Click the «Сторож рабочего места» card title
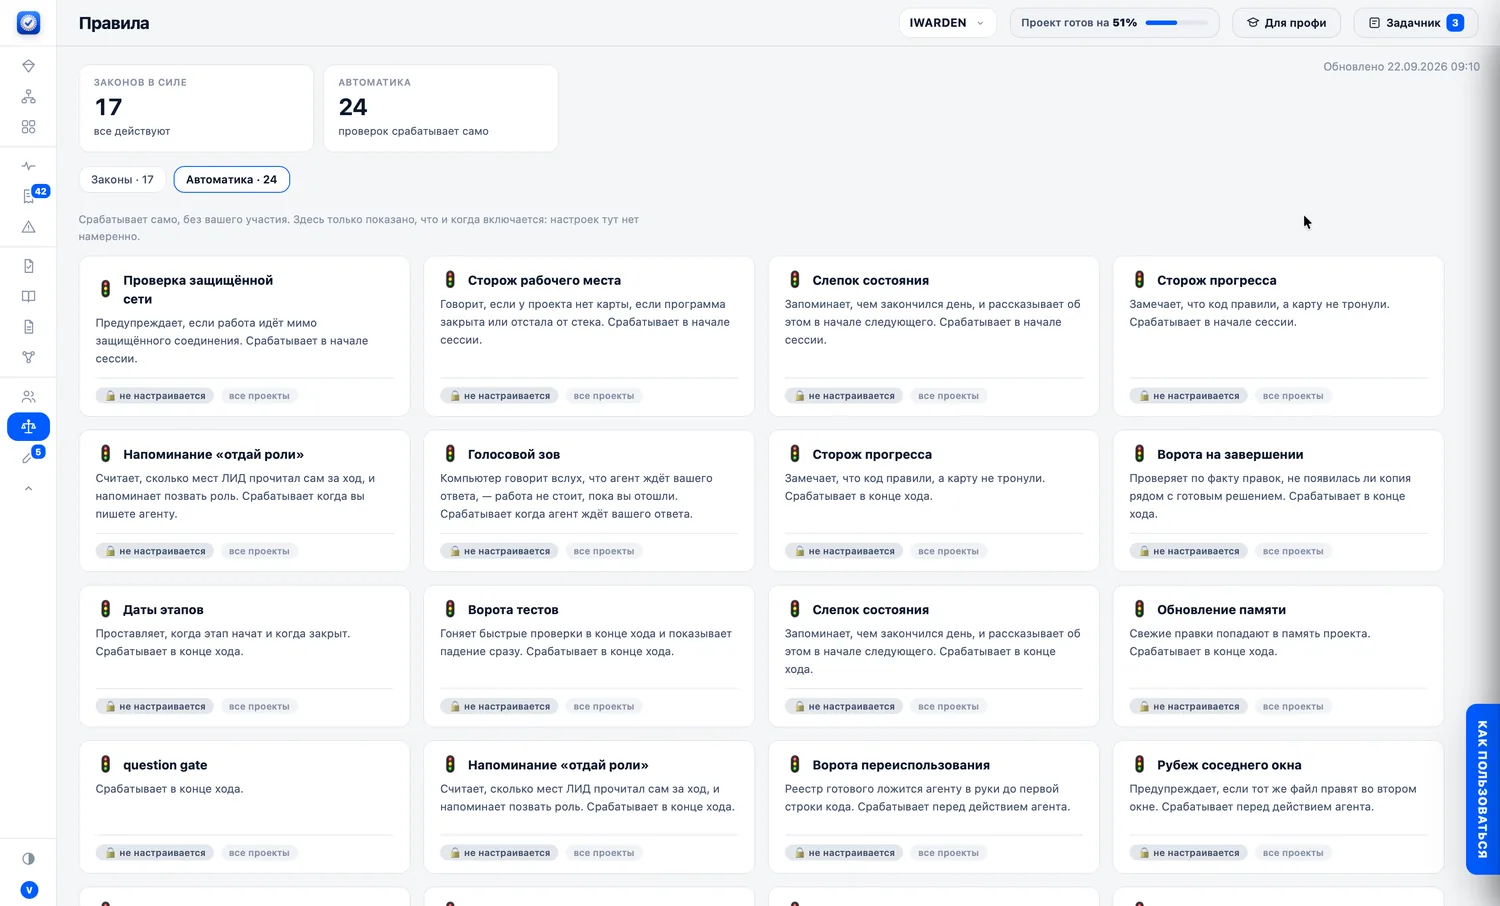Screen dimensions: 1500x906 544,281
